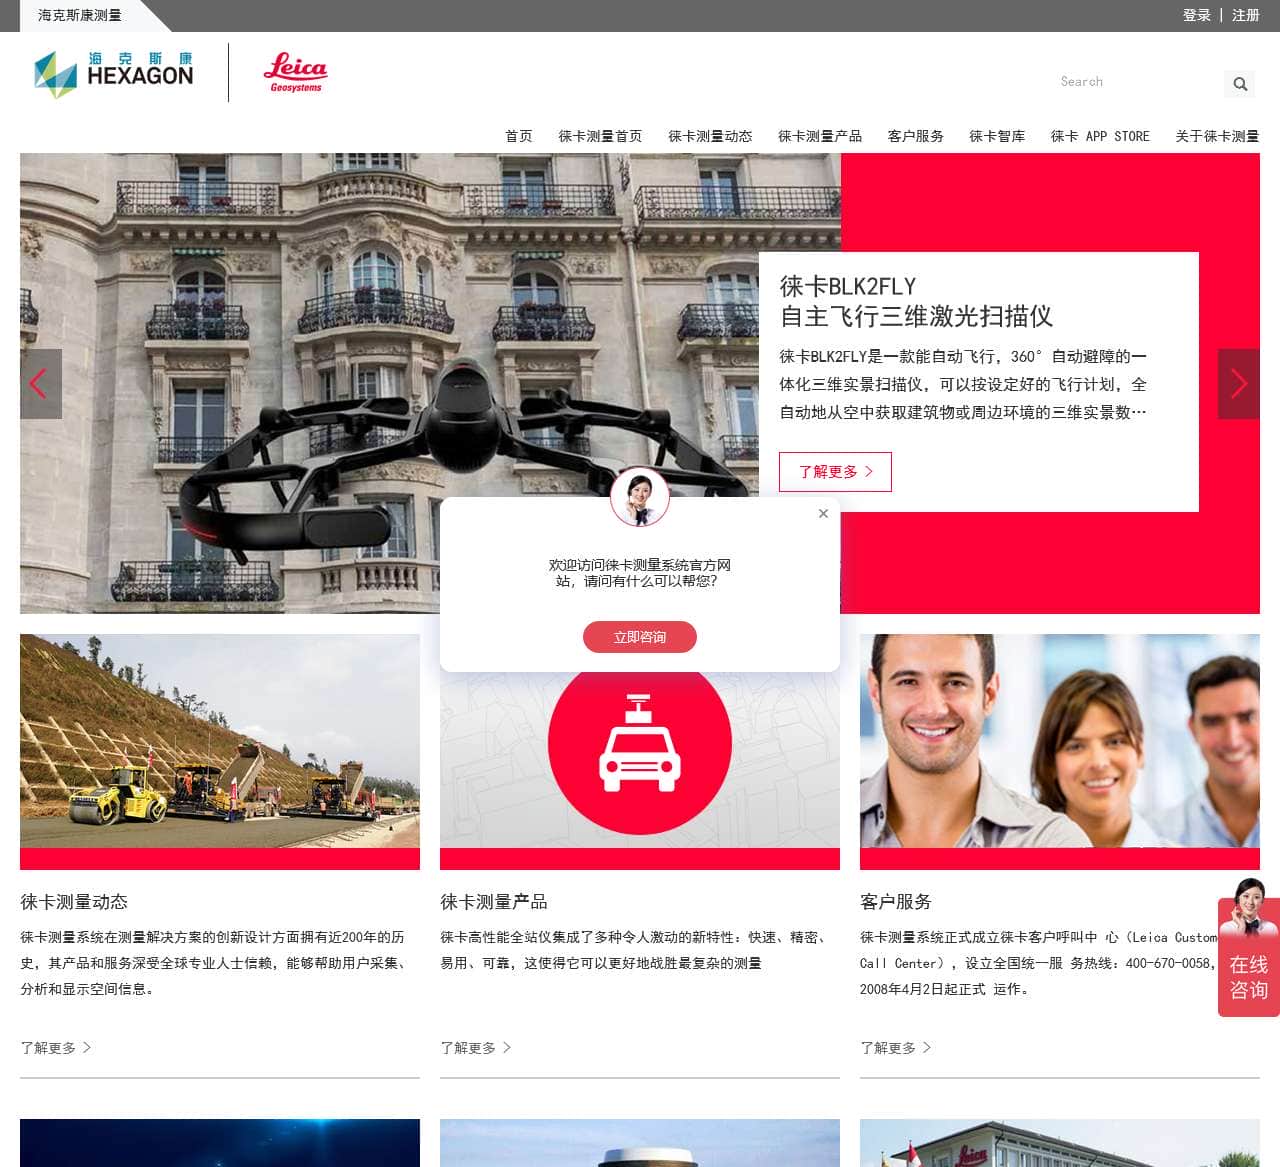
Task: Open the 徕卡测量产品 menu item
Action: click(x=820, y=136)
